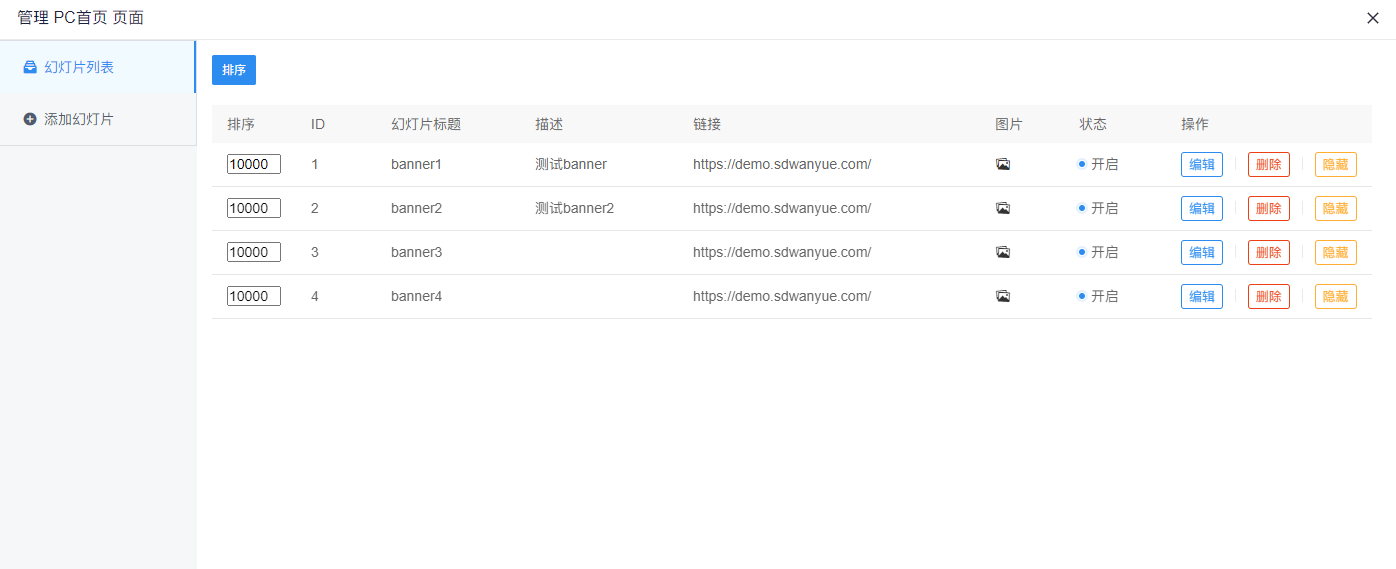This screenshot has width=1396, height=569.
Task: Click the image icon for banner1
Action: (x=1003, y=164)
